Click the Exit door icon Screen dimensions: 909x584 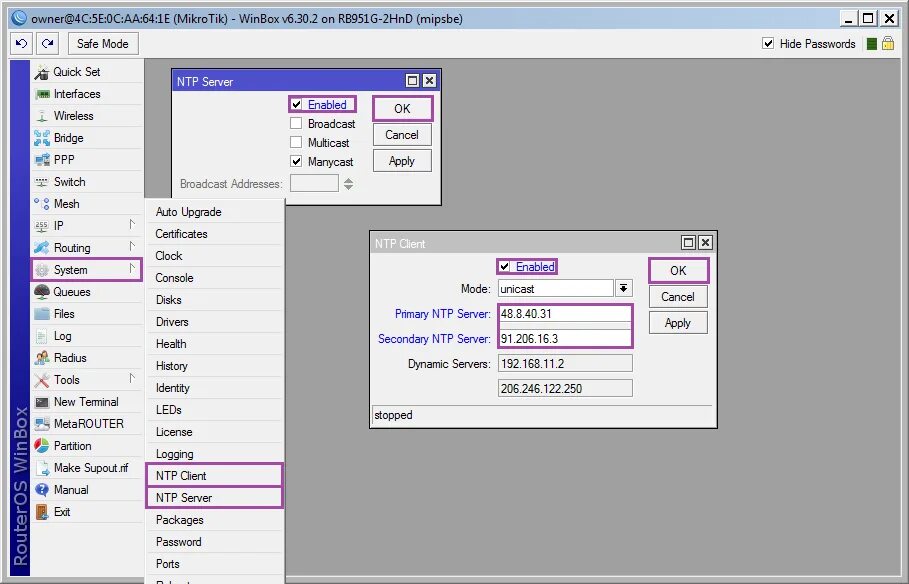pos(42,512)
